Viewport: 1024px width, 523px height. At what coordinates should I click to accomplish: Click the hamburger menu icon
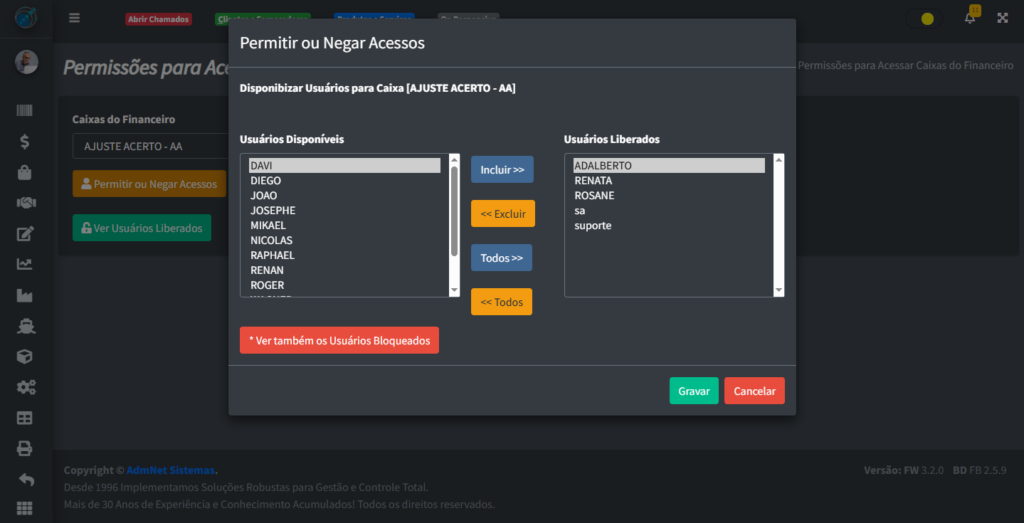74,18
